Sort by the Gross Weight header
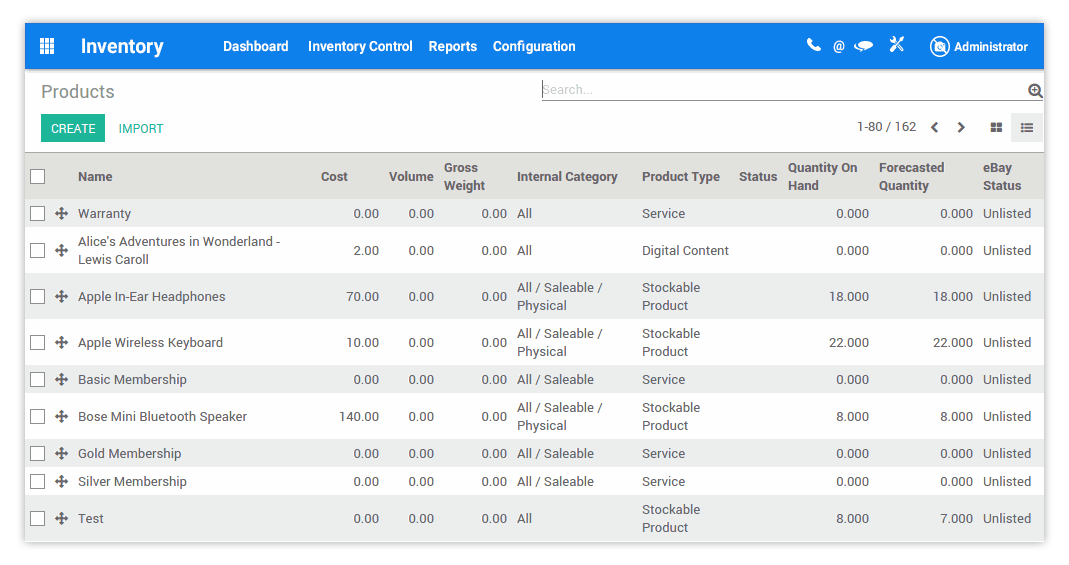 click(464, 177)
